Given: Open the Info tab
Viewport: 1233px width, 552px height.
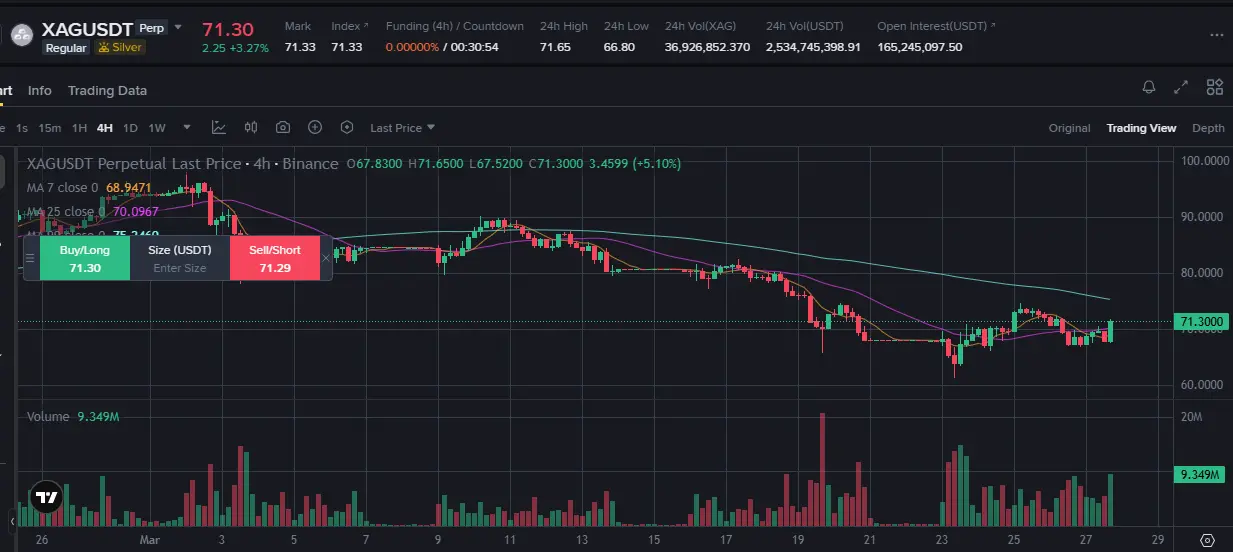Looking at the screenshot, I should point(40,90).
